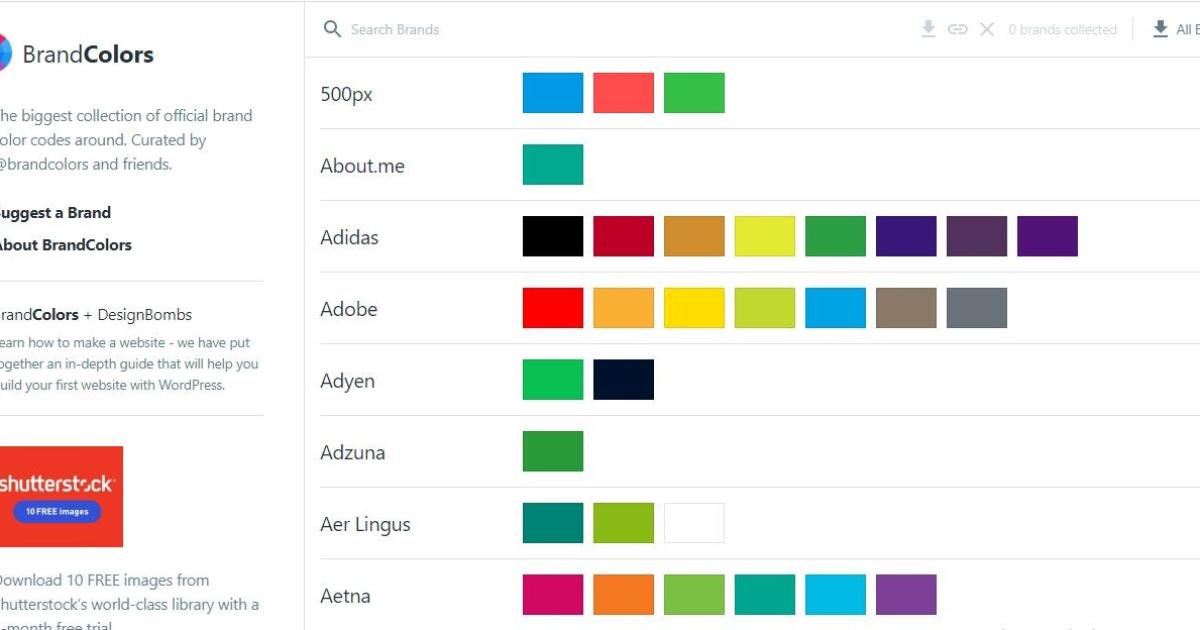
Task: Click the greyed download collected brands icon
Action: (x=928, y=29)
